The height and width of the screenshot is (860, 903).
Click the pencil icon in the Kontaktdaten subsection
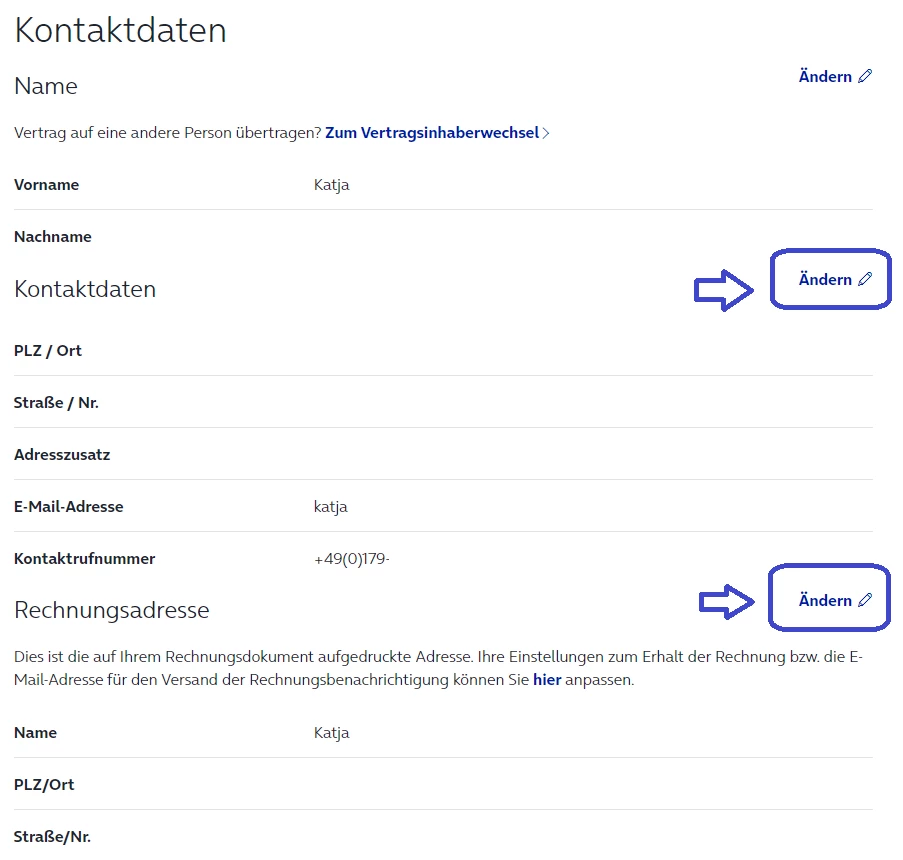tap(865, 280)
